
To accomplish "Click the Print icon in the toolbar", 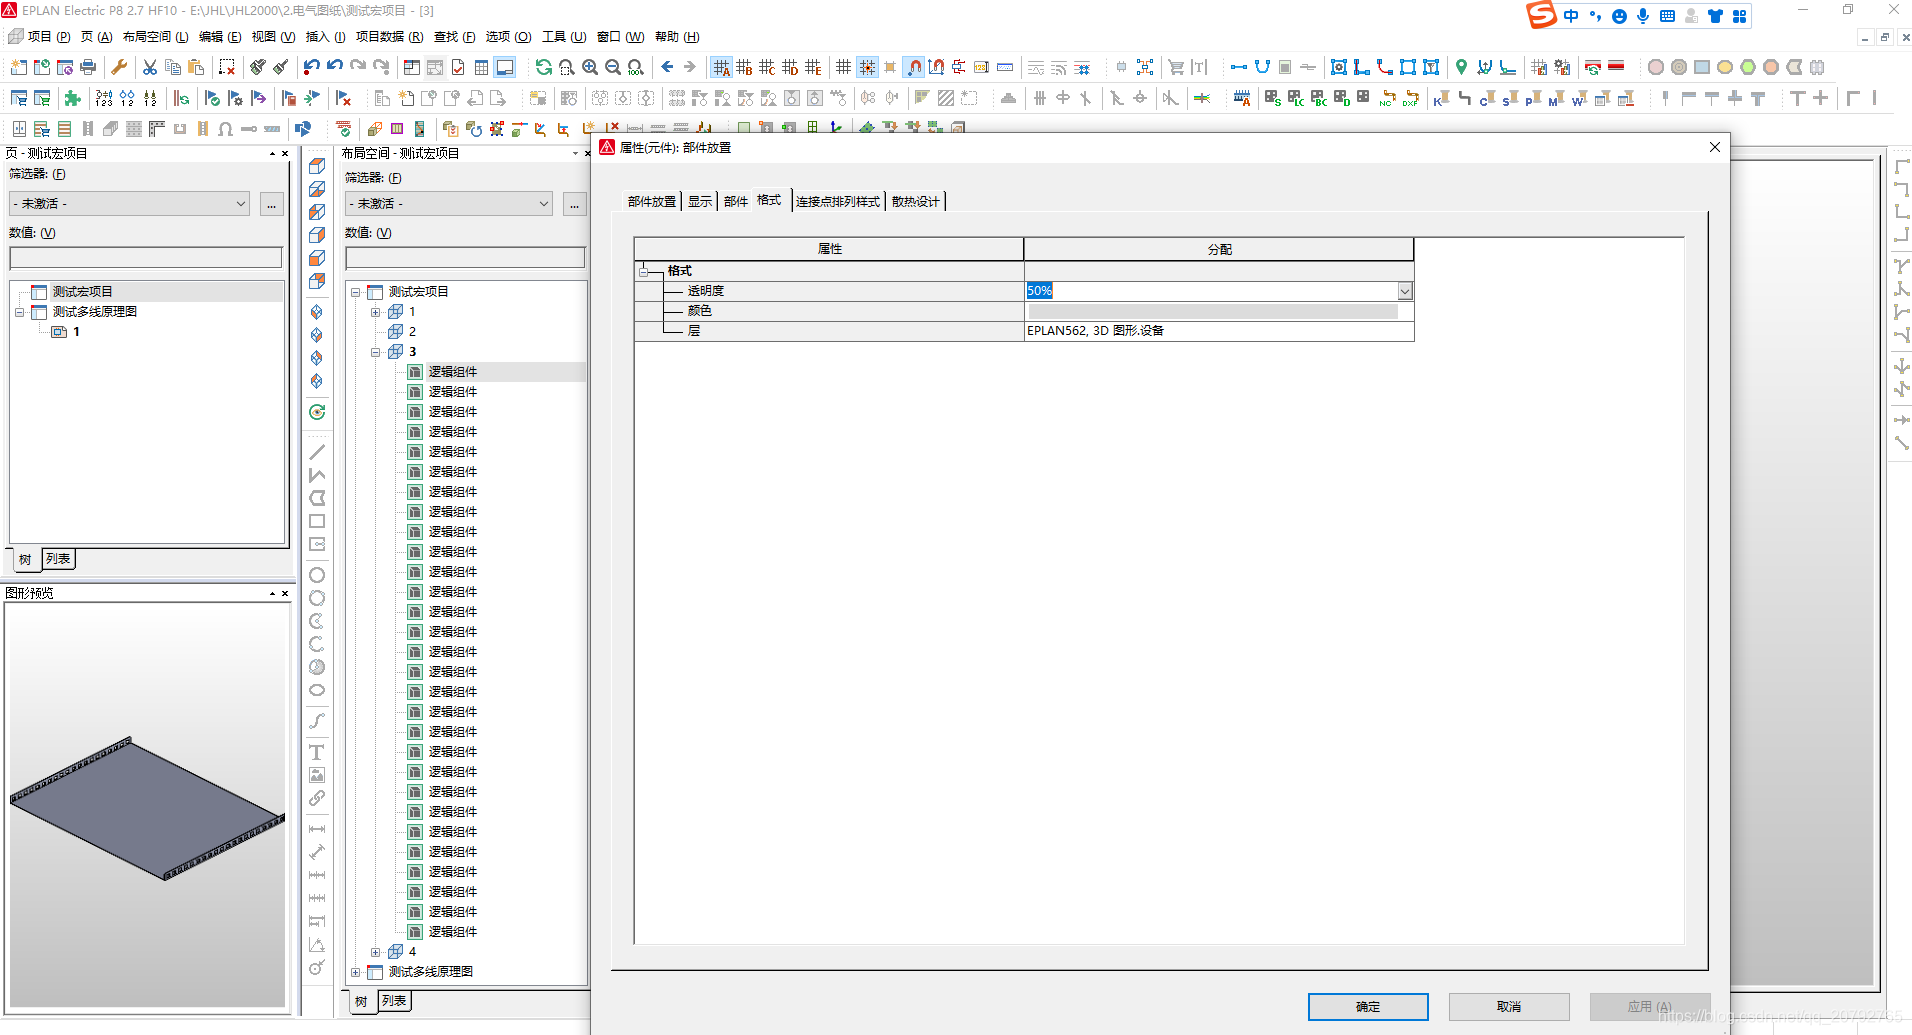I will [x=88, y=67].
